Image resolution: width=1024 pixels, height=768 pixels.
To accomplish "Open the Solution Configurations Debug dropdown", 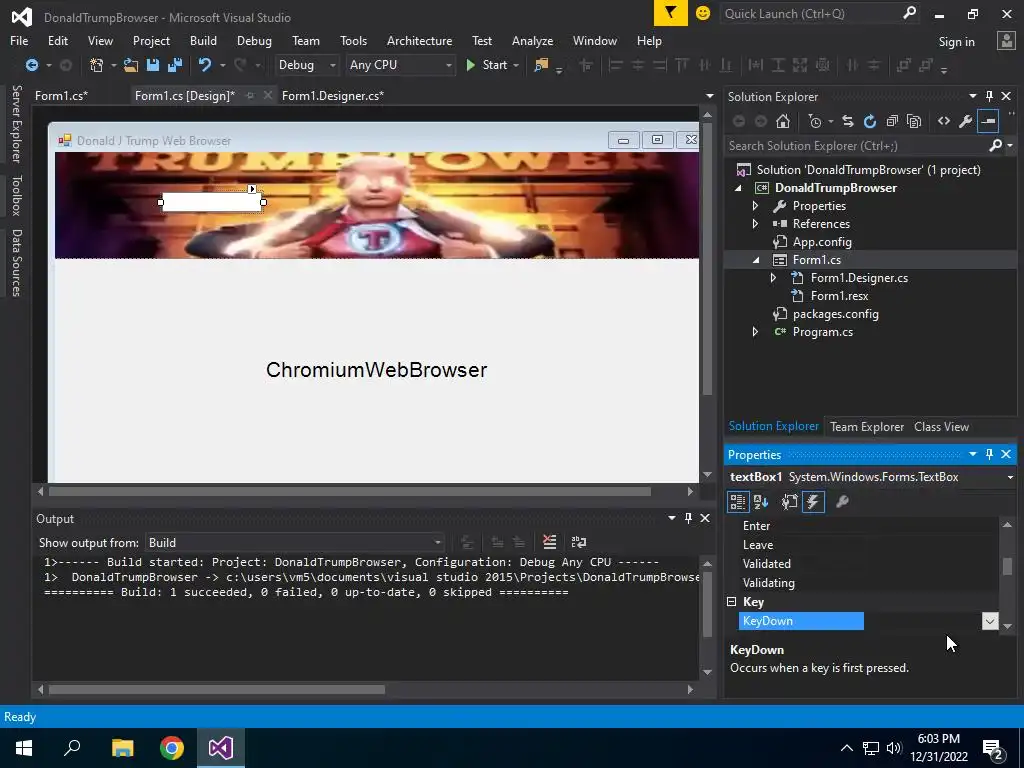I will tap(332, 65).
